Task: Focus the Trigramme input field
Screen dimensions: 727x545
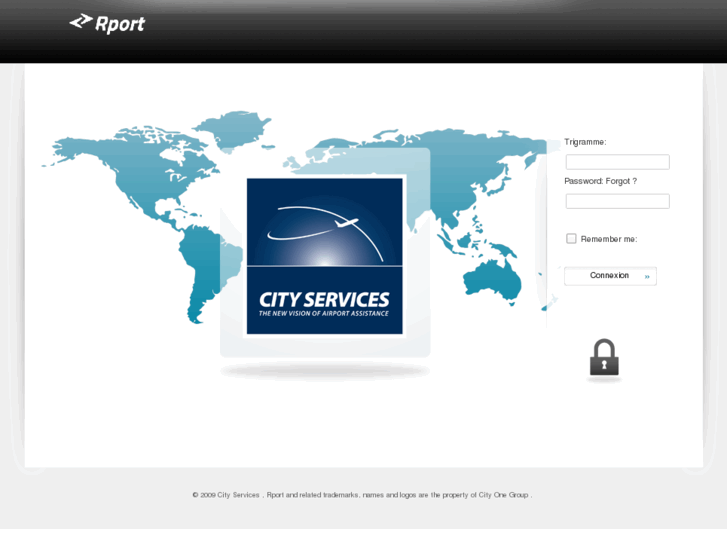Action: click(x=618, y=162)
